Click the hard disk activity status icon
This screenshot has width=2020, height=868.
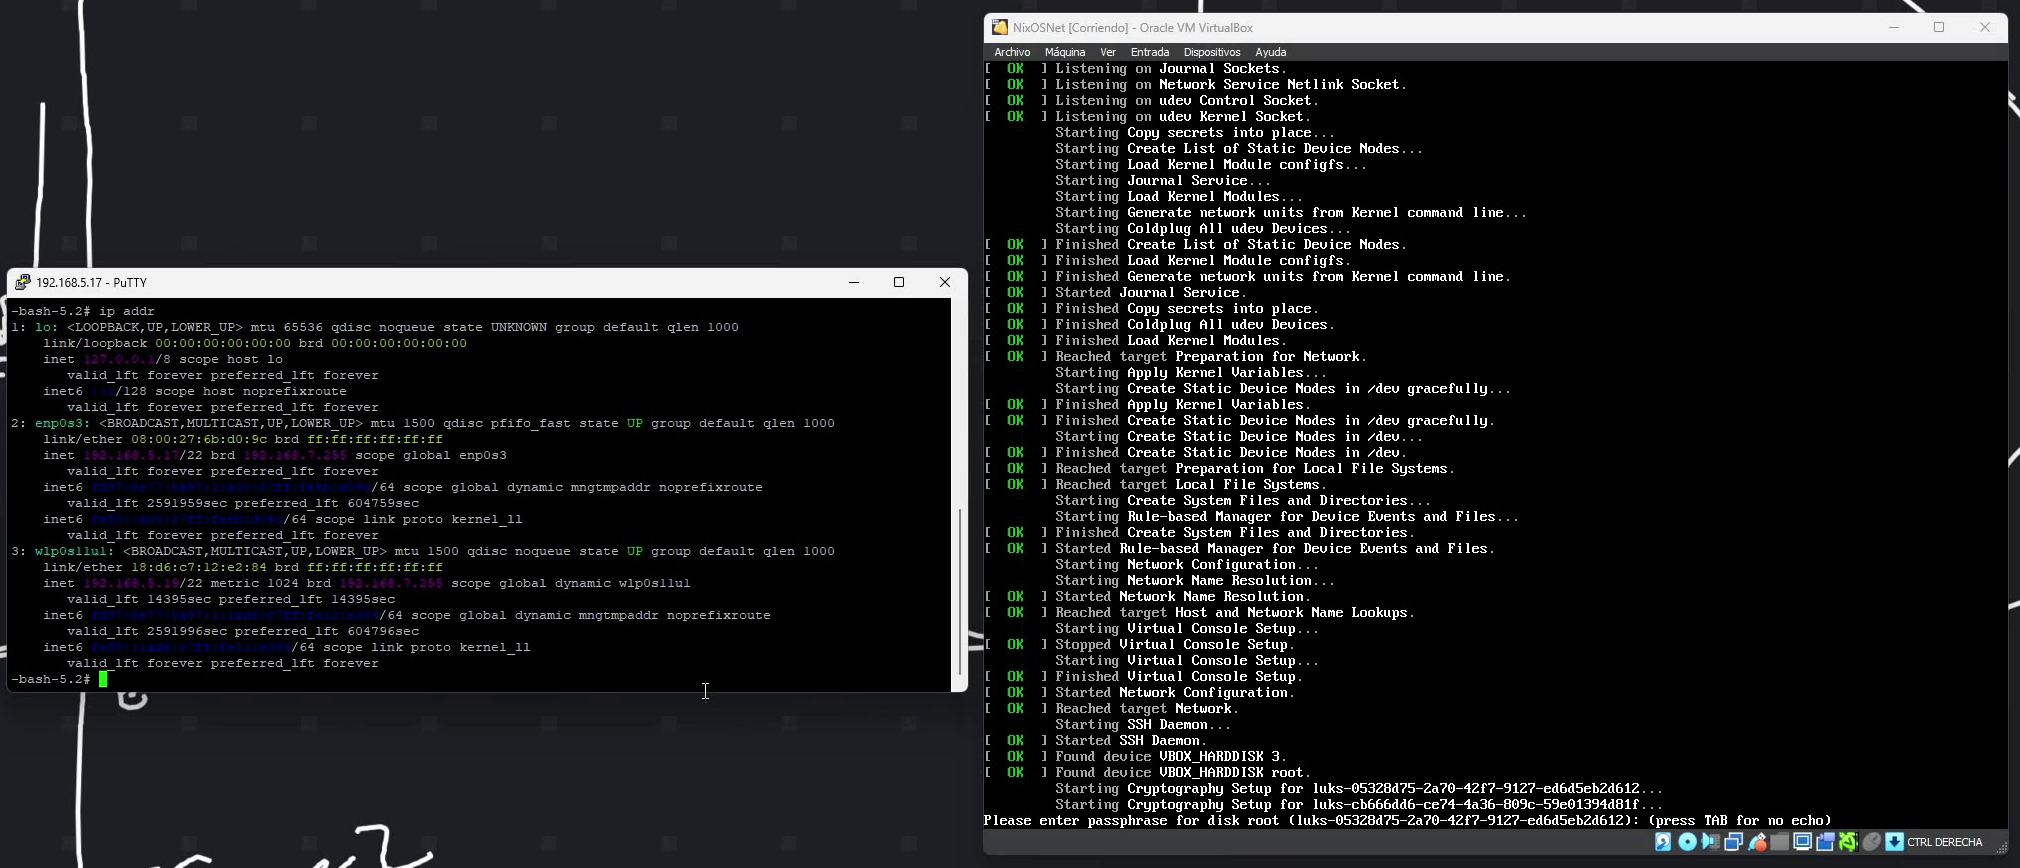(x=1663, y=842)
